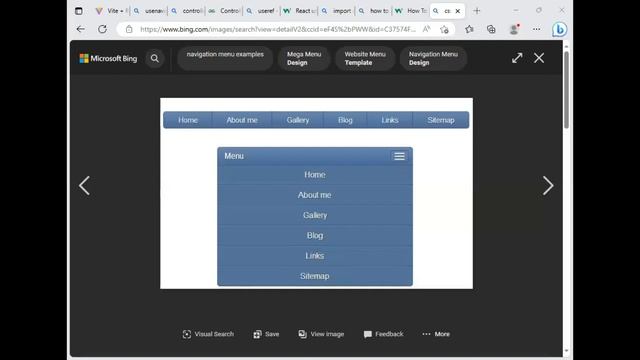This screenshot has height=360, width=640.
Task: Select the navigation menu examples suggestion
Action: (x=225, y=58)
